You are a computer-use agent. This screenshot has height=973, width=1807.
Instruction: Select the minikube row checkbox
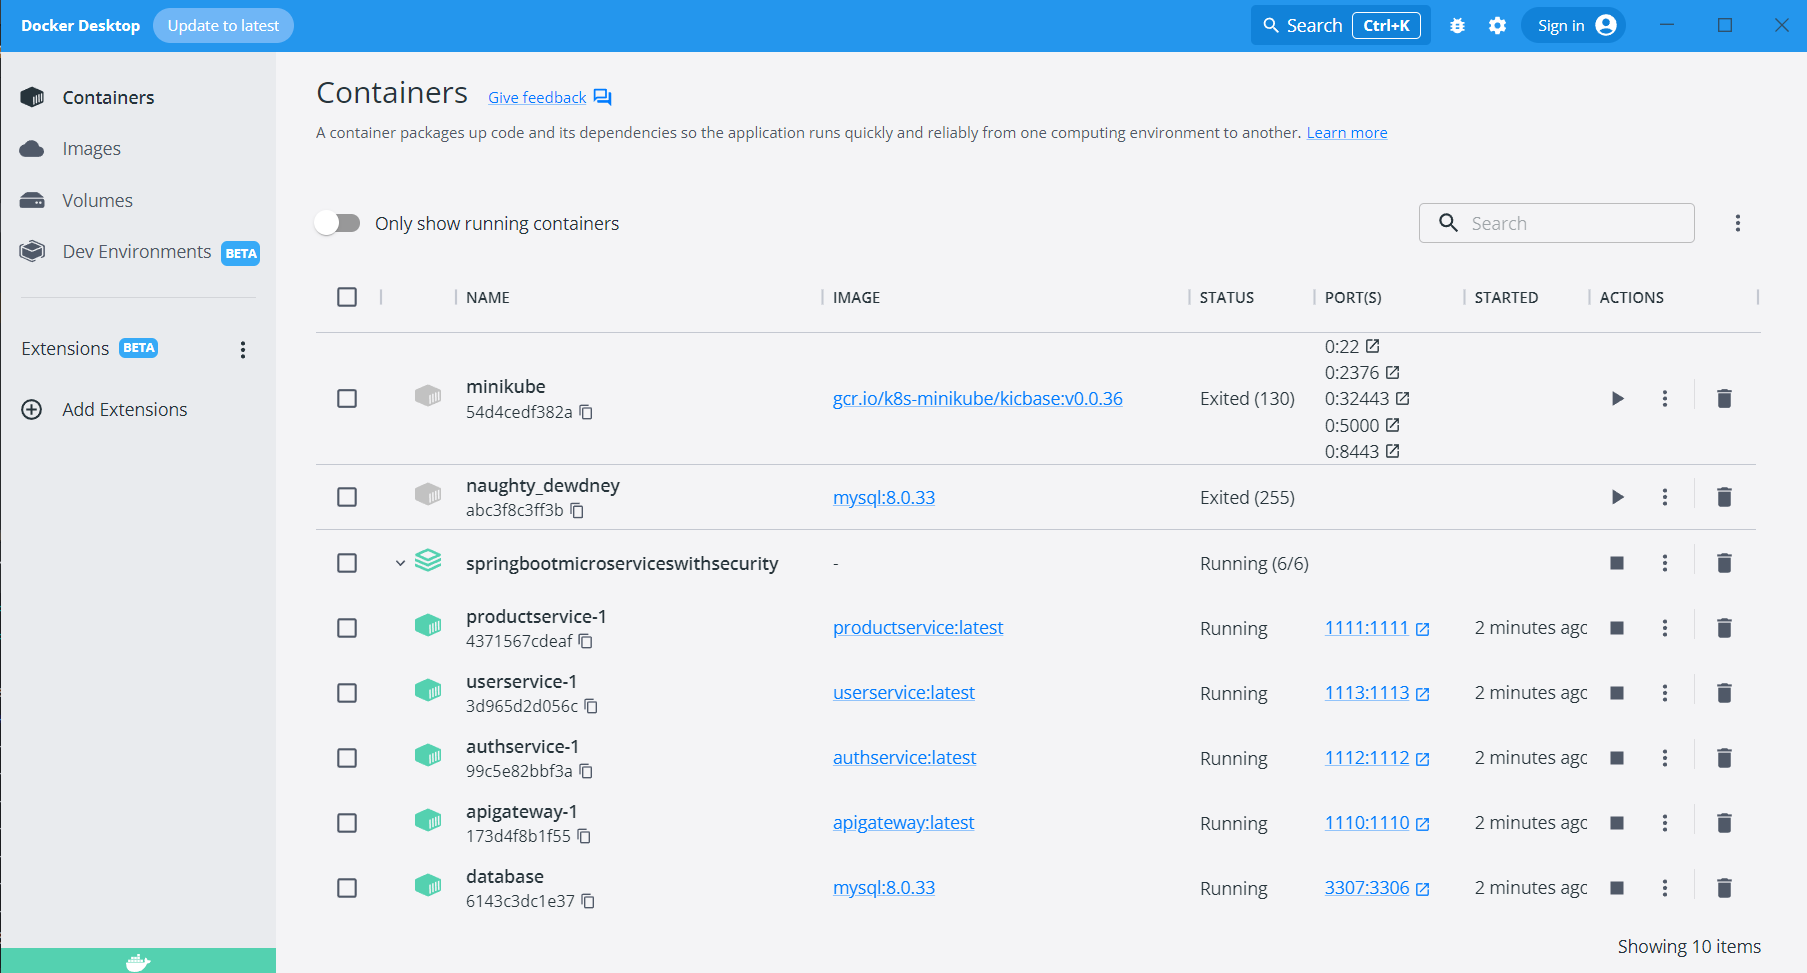tap(347, 398)
